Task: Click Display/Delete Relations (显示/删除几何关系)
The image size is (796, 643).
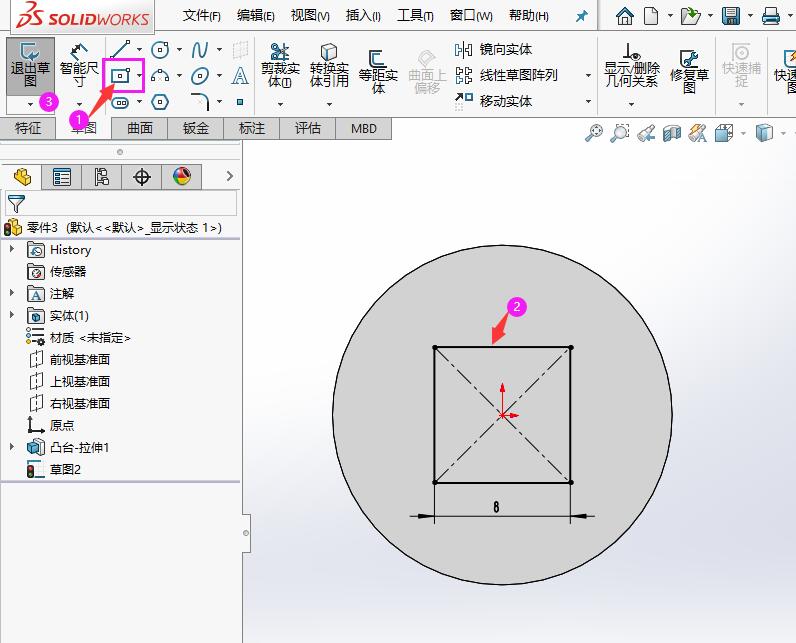Action: 632,66
